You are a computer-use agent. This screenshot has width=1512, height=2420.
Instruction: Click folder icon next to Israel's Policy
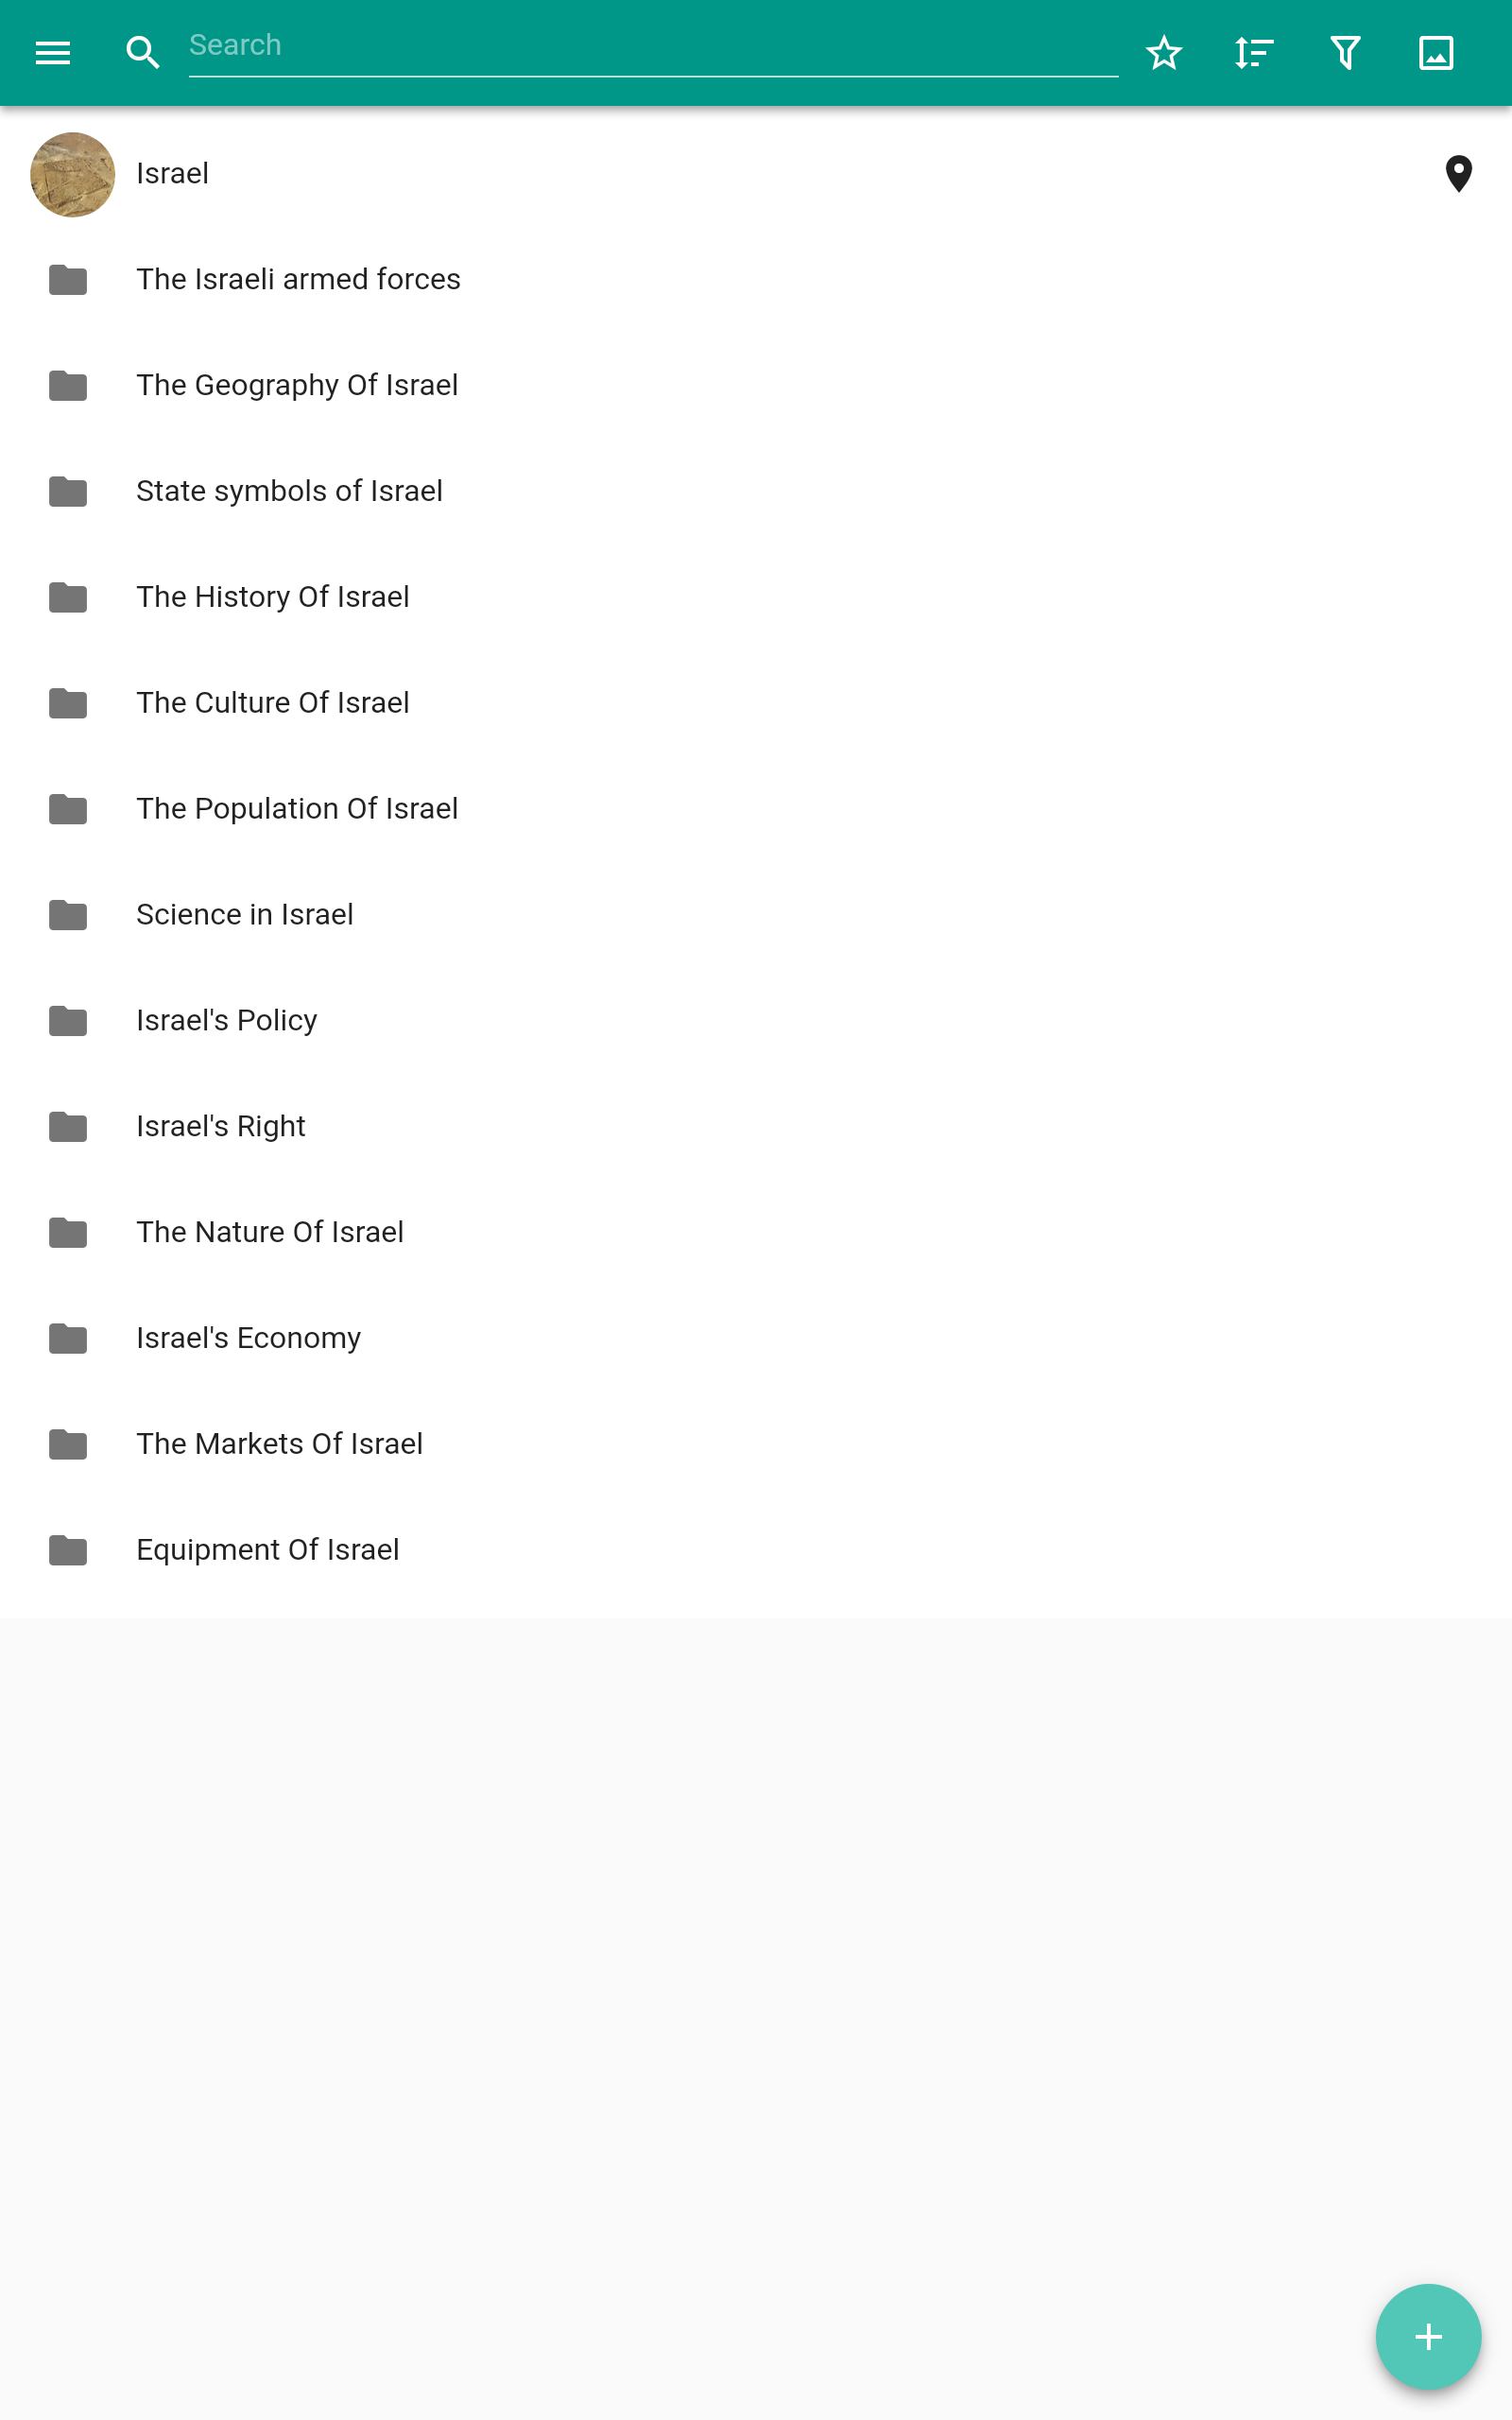tap(68, 1021)
